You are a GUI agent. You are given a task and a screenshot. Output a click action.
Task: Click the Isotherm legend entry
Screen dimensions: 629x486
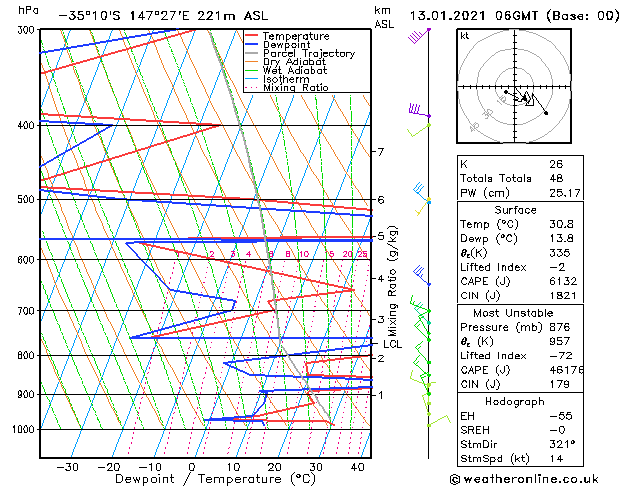tap(286, 79)
